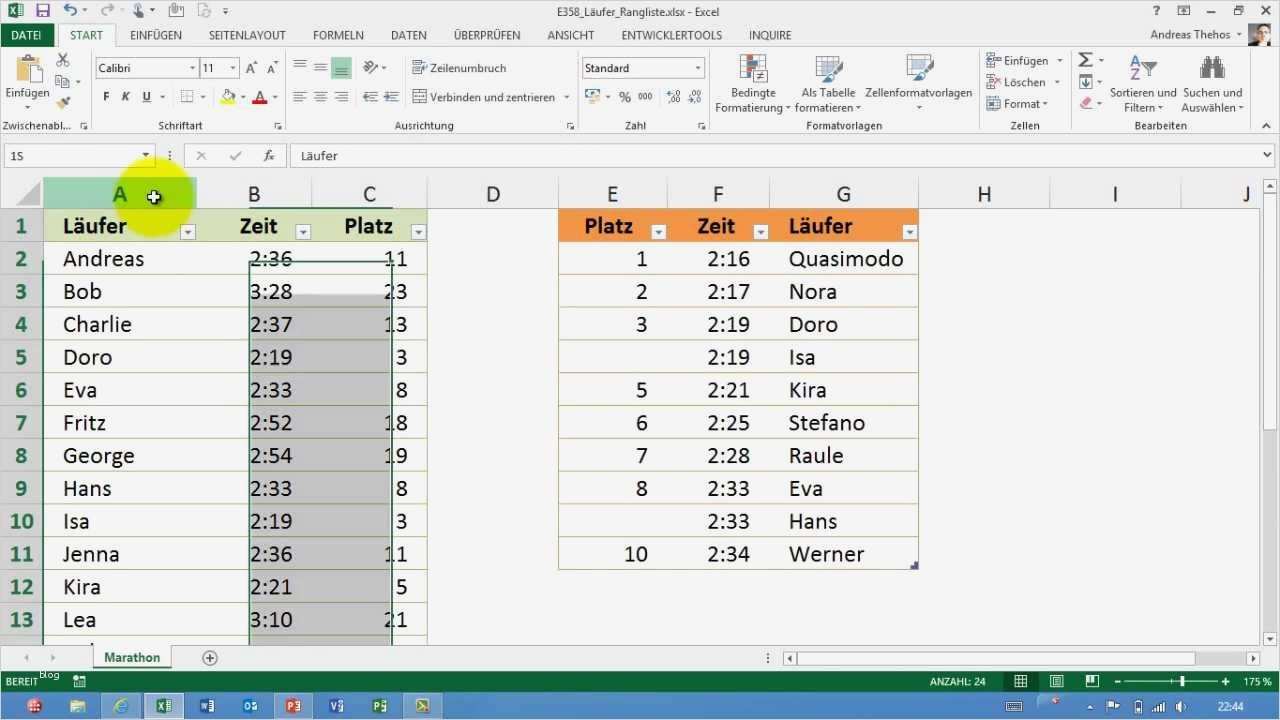Click the borders icon in Schriftart
The height and width of the screenshot is (720, 1280).
click(187, 97)
